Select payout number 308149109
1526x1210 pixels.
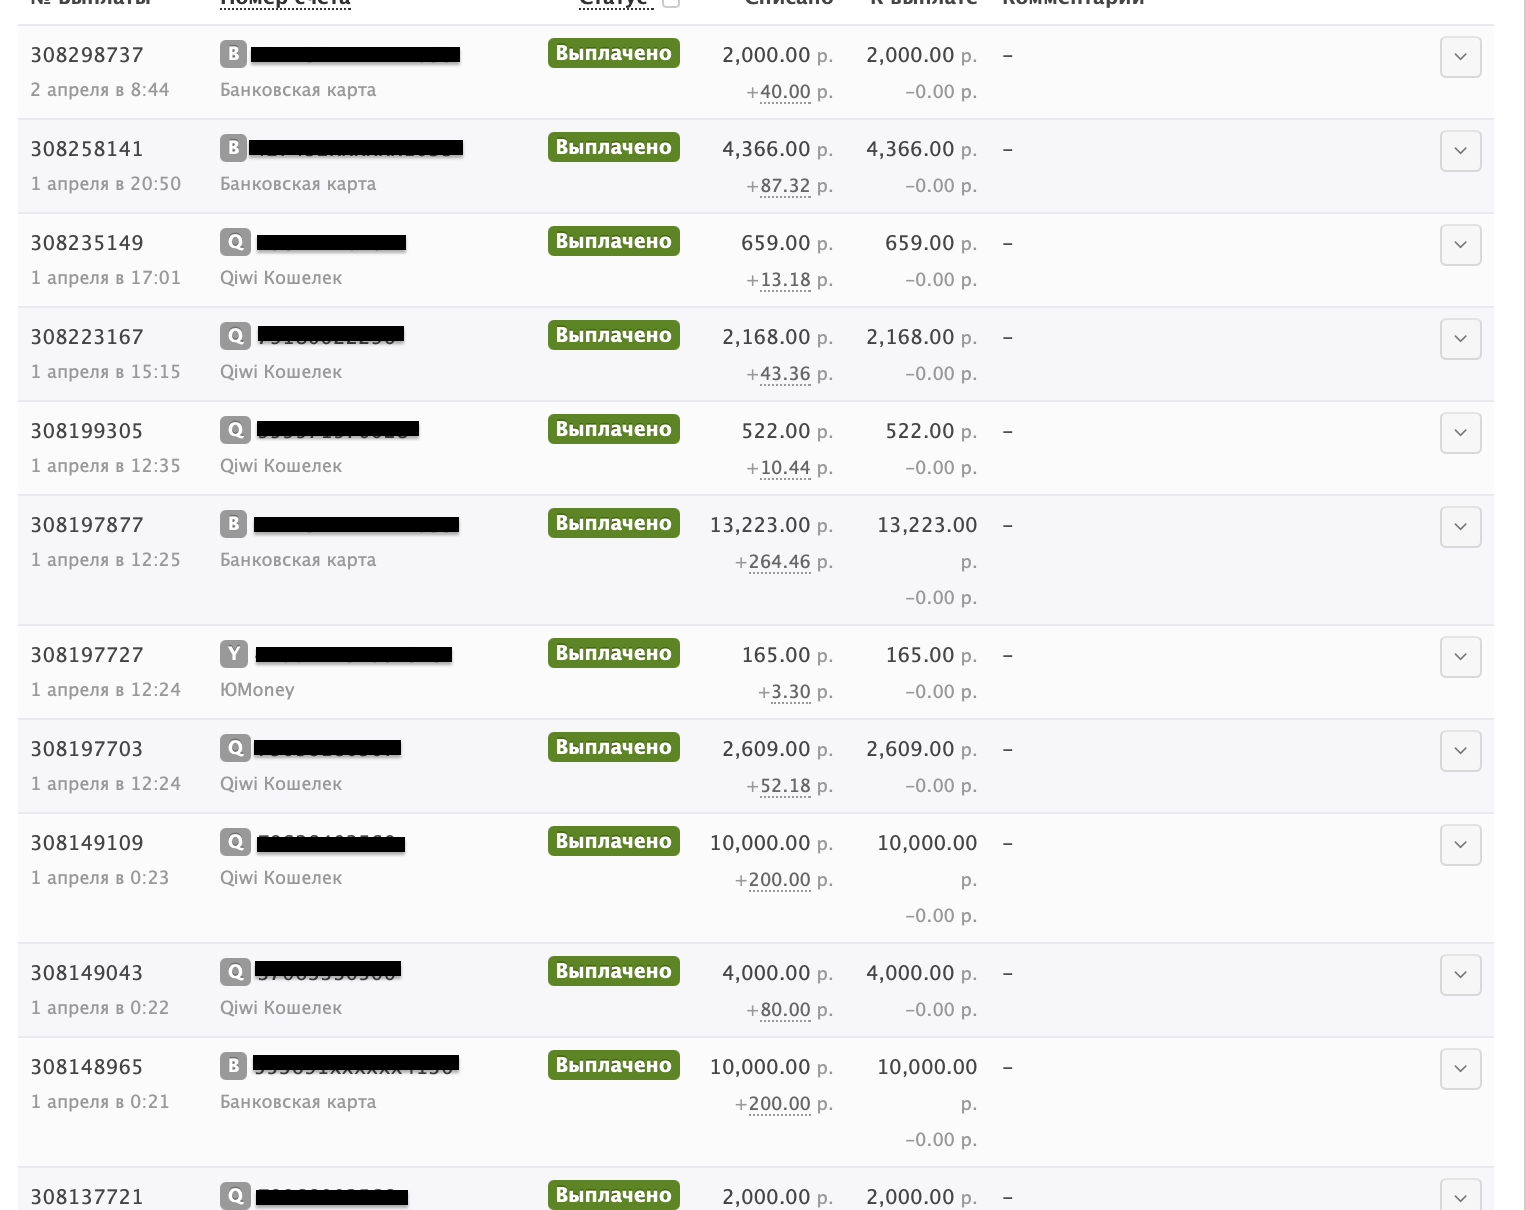click(x=87, y=843)
